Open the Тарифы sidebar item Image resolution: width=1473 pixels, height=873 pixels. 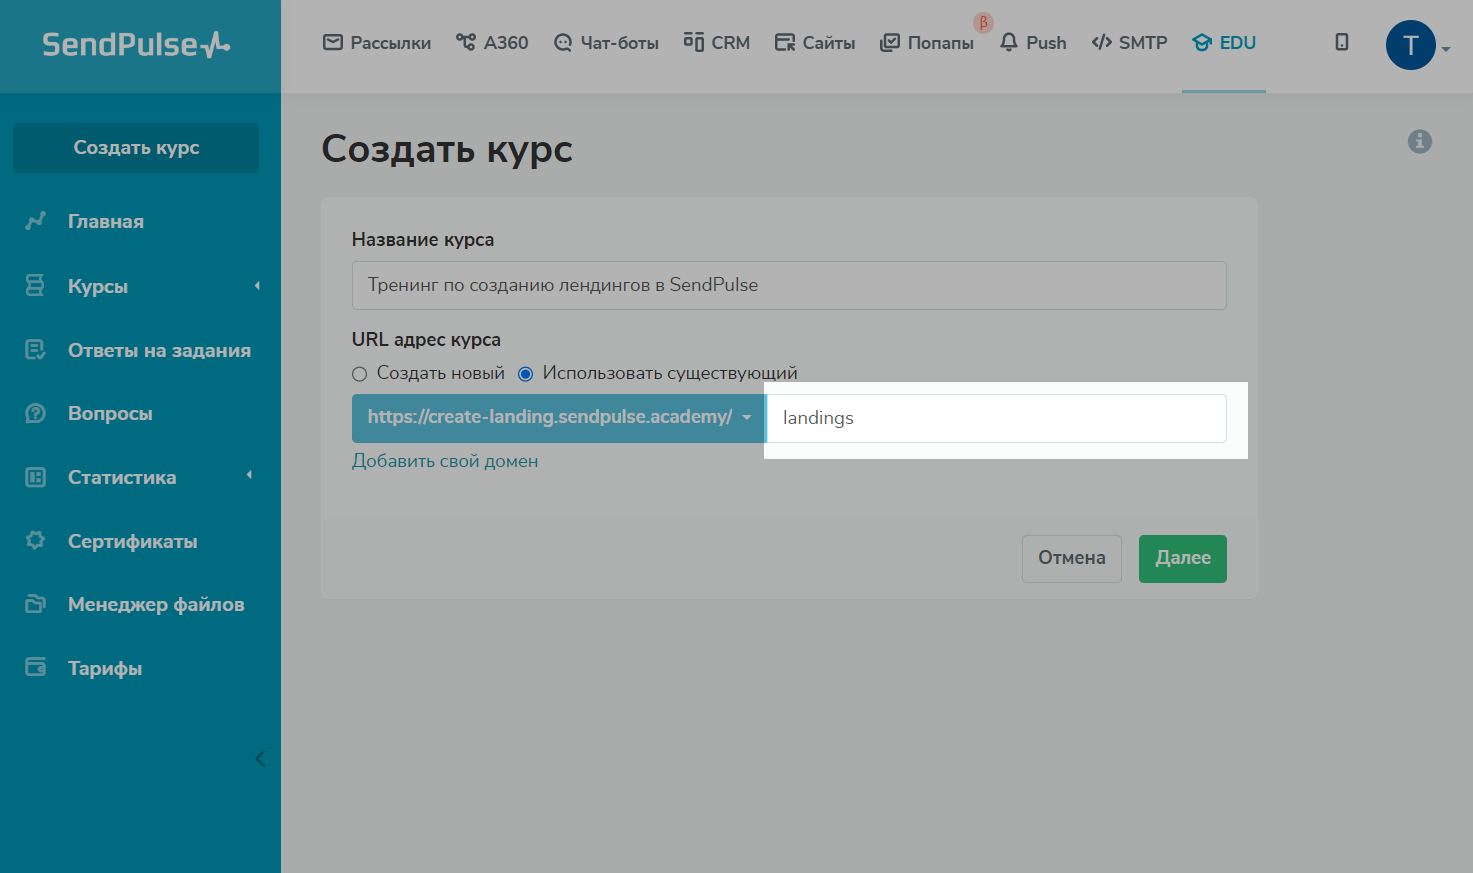click(x=104, y=668)
